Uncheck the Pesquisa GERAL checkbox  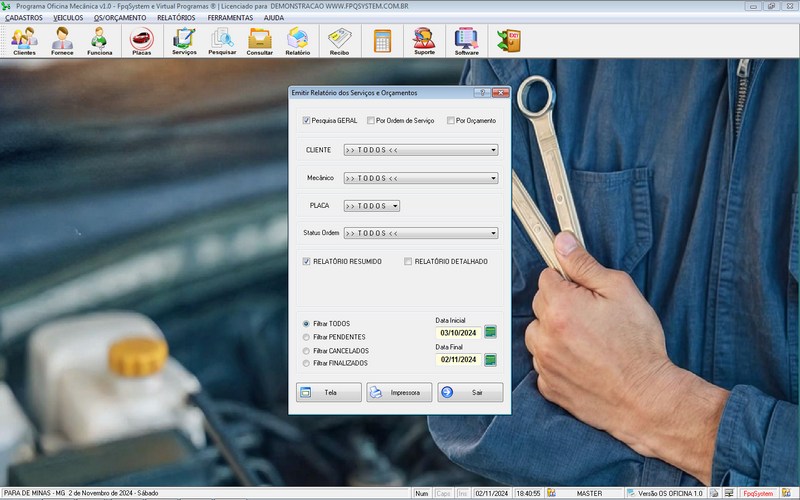[x=307, y=121]
